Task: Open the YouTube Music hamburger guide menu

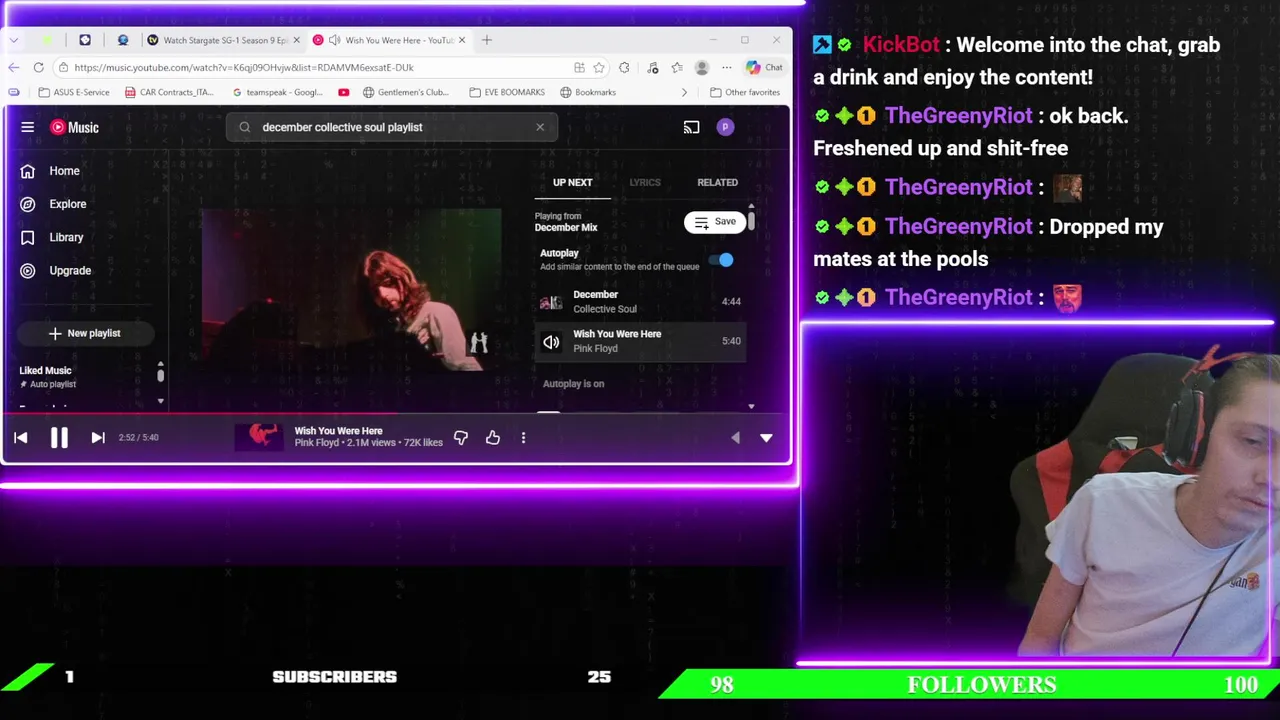Action: 28,127
